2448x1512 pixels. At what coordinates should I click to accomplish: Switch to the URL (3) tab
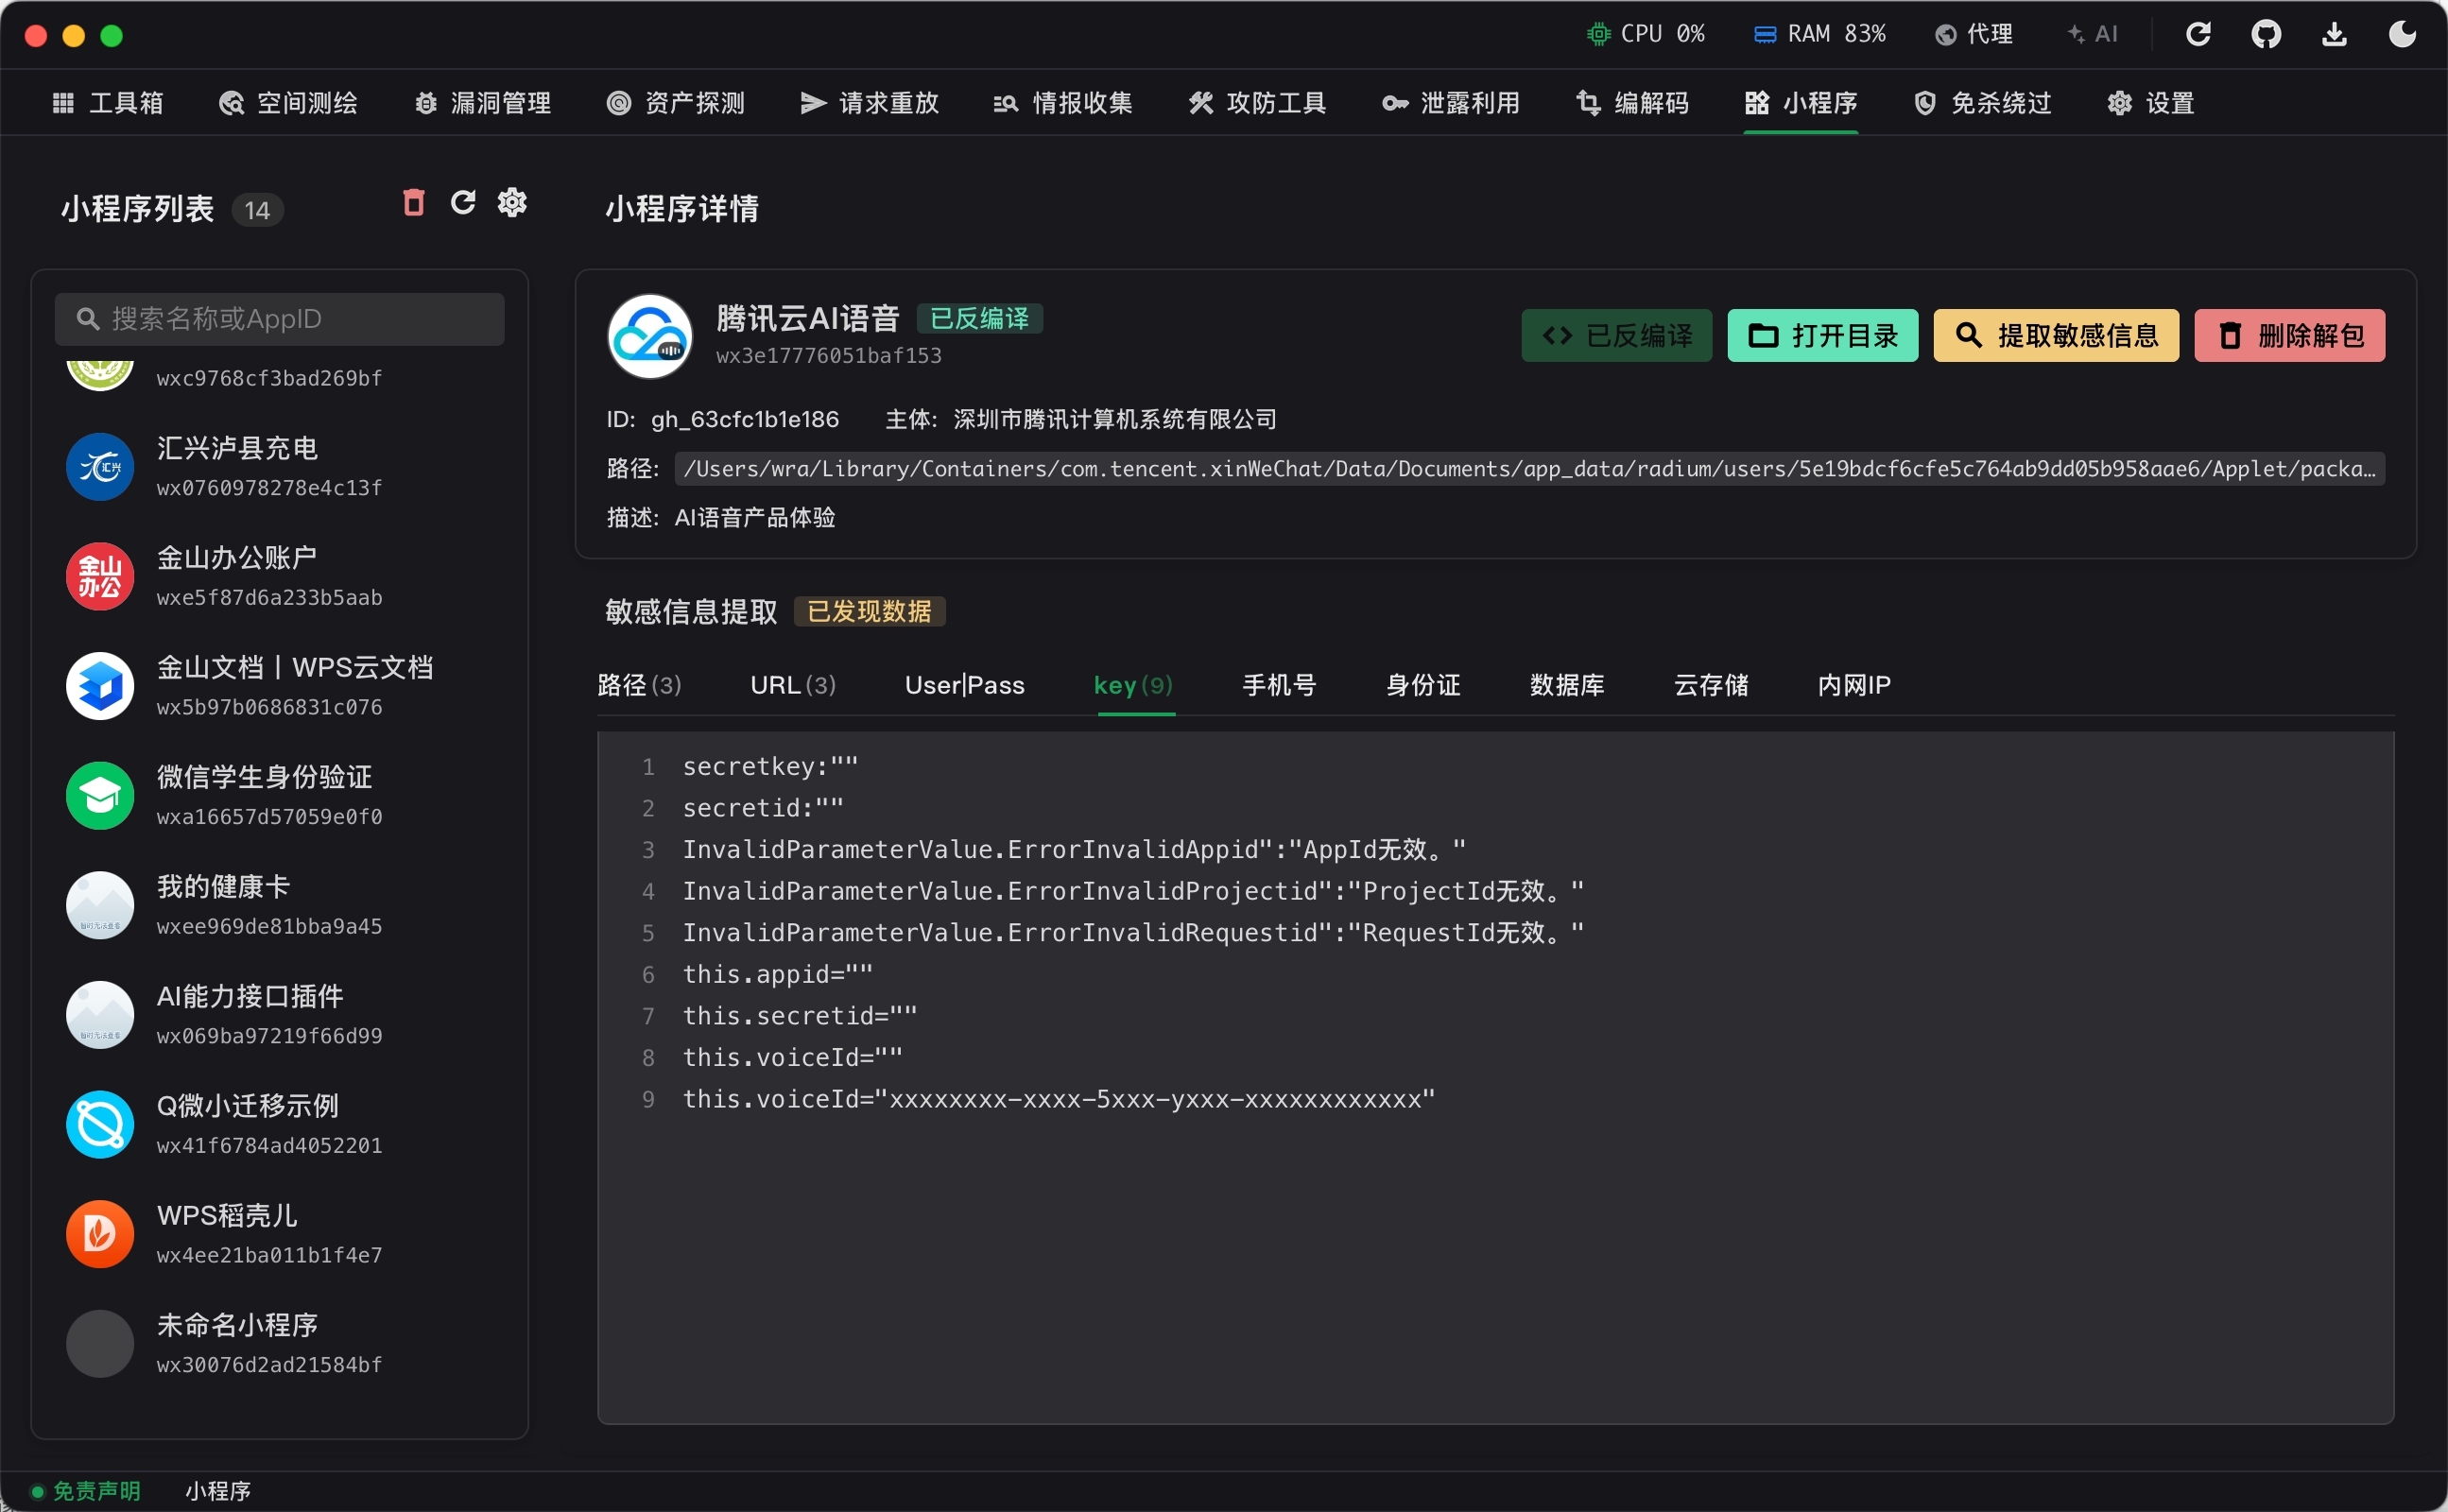point(792,685)
